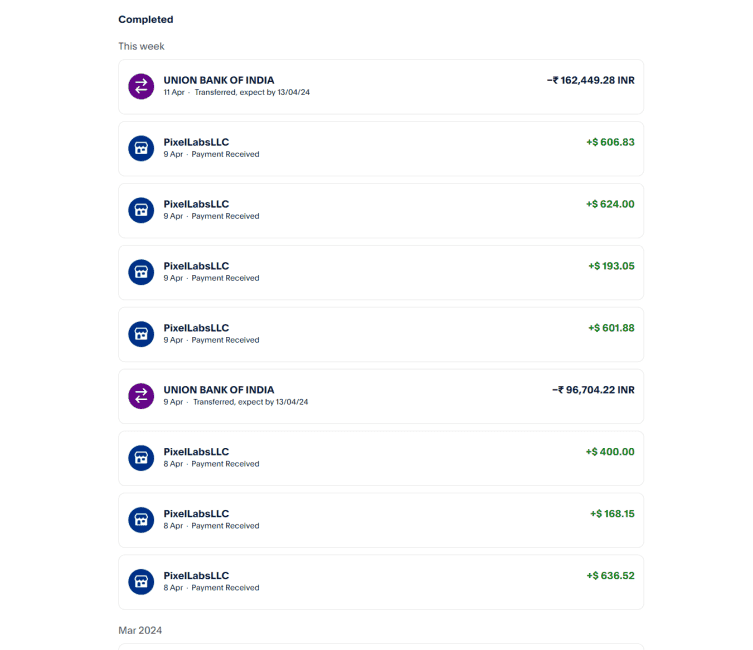The image size is (753, 650).
Task: Click the +$ 601.88 amount
Action: (x=610, y=328)
